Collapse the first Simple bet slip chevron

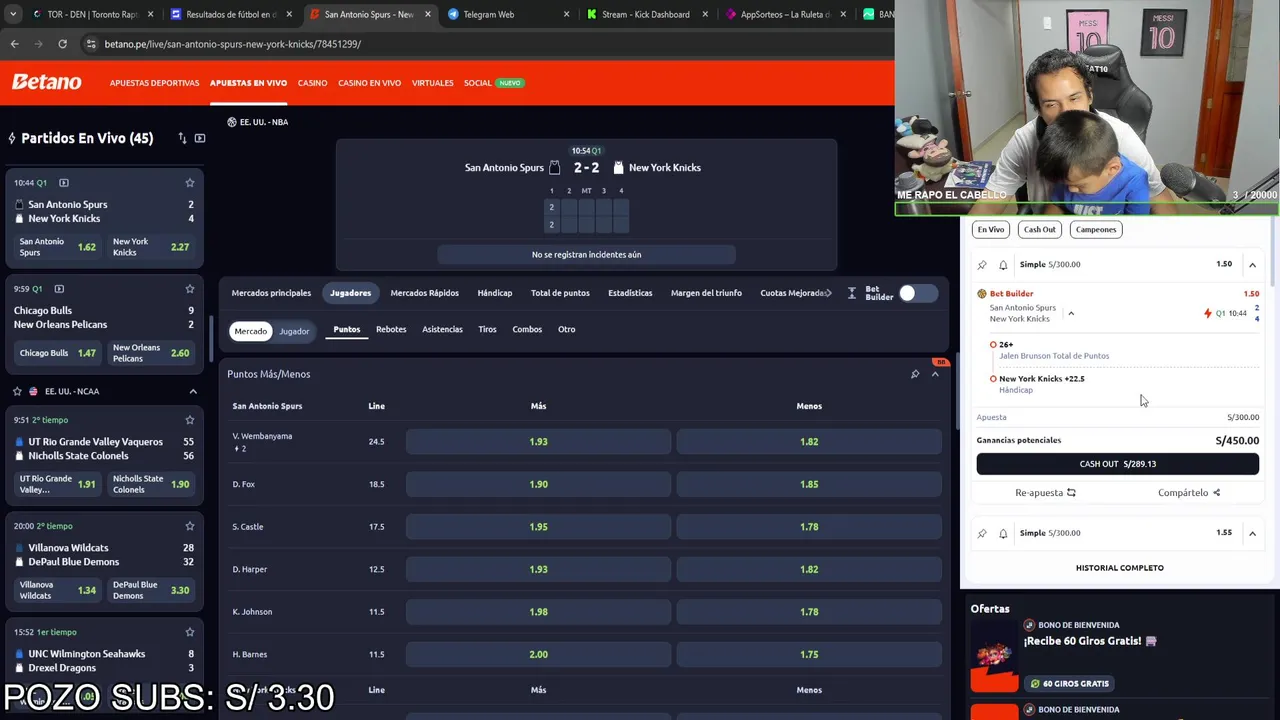pyautogui.click(x=1252, y=265)
